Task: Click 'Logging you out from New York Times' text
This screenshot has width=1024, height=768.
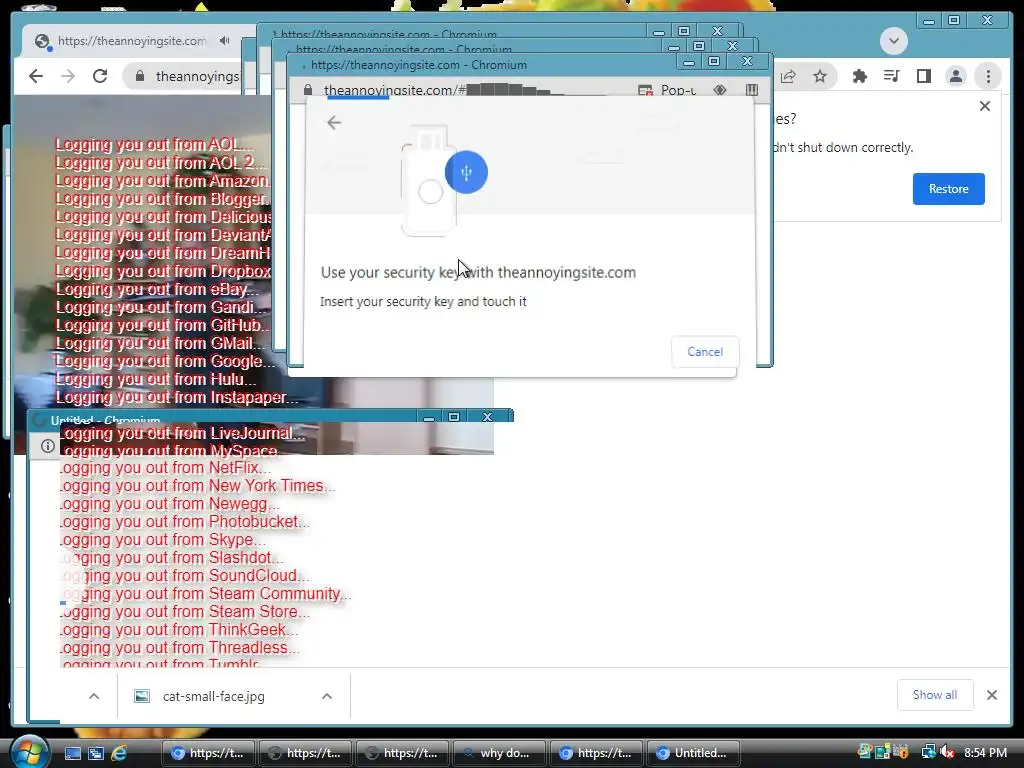Action: click(x=198, y=486)
